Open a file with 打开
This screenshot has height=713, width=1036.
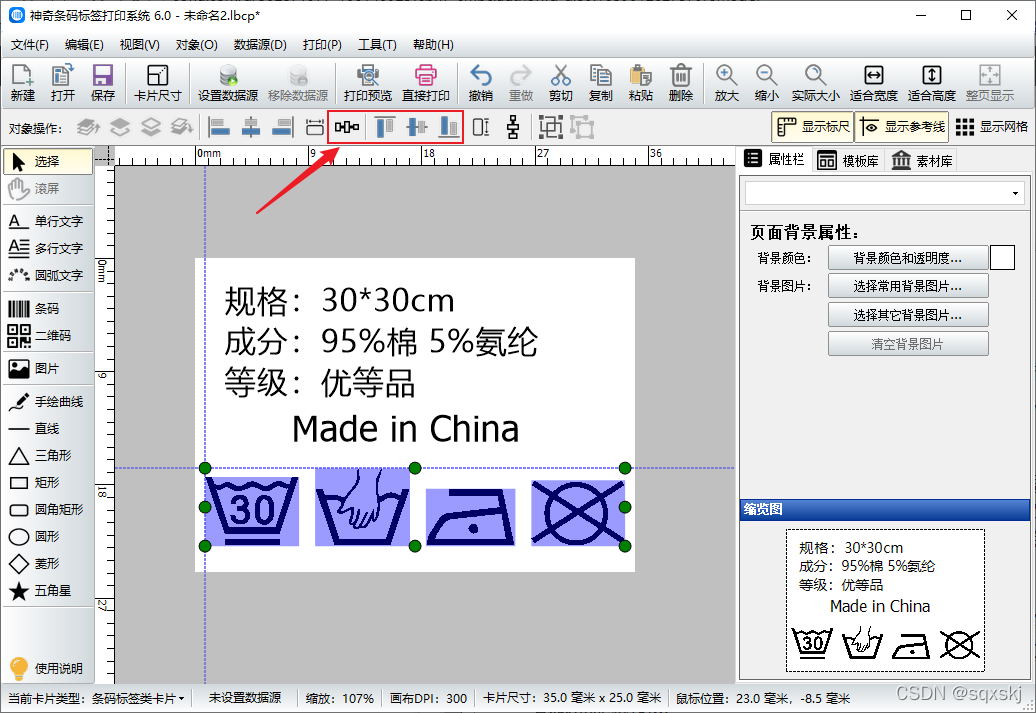click(x=63, y=83)
